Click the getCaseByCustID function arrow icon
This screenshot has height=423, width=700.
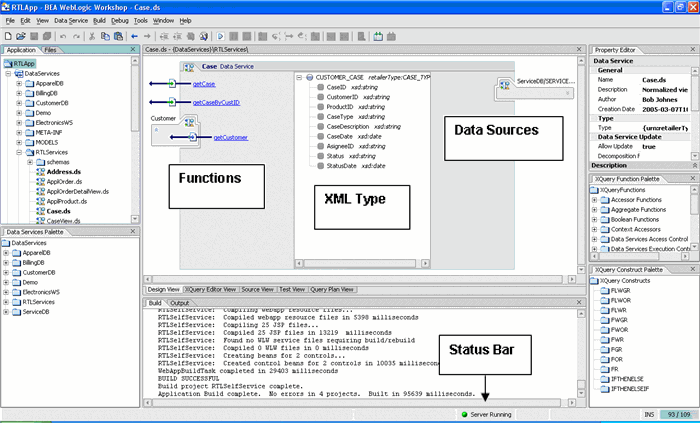click(x=171, y=102)
